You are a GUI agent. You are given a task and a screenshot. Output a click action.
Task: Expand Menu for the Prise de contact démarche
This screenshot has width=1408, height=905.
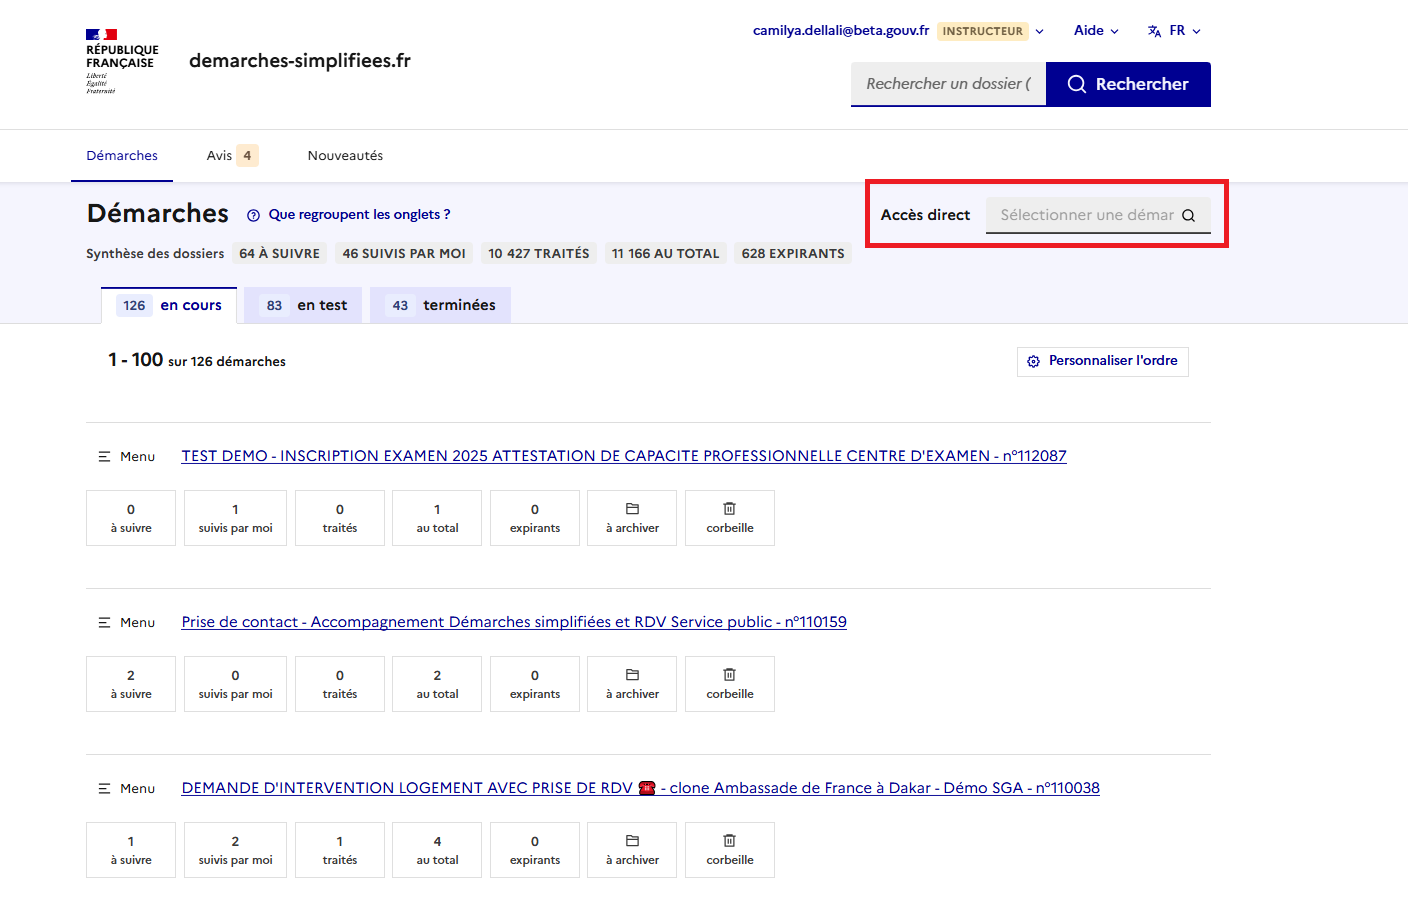(x=127, y=622)
